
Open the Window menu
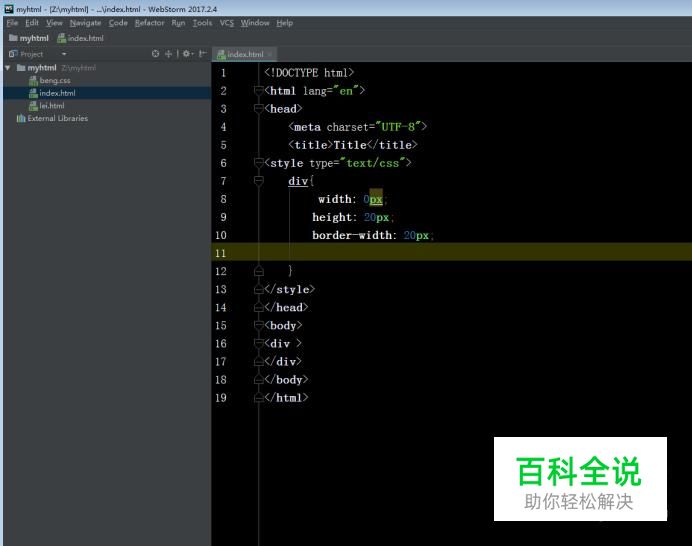(255, 23)
